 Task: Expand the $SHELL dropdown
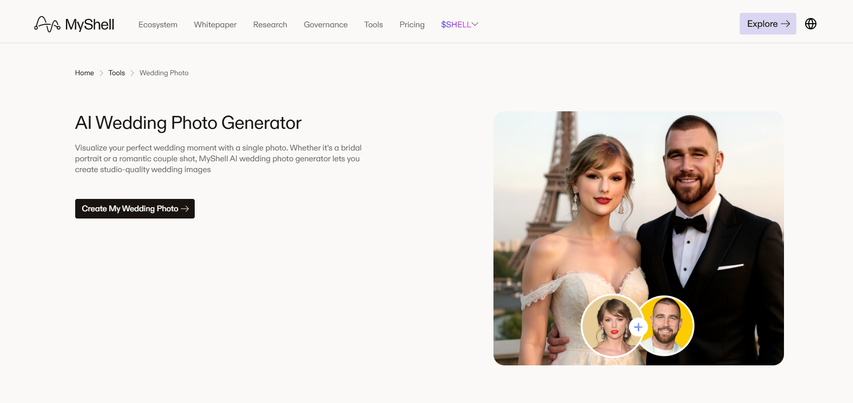(x=460, y=24)
